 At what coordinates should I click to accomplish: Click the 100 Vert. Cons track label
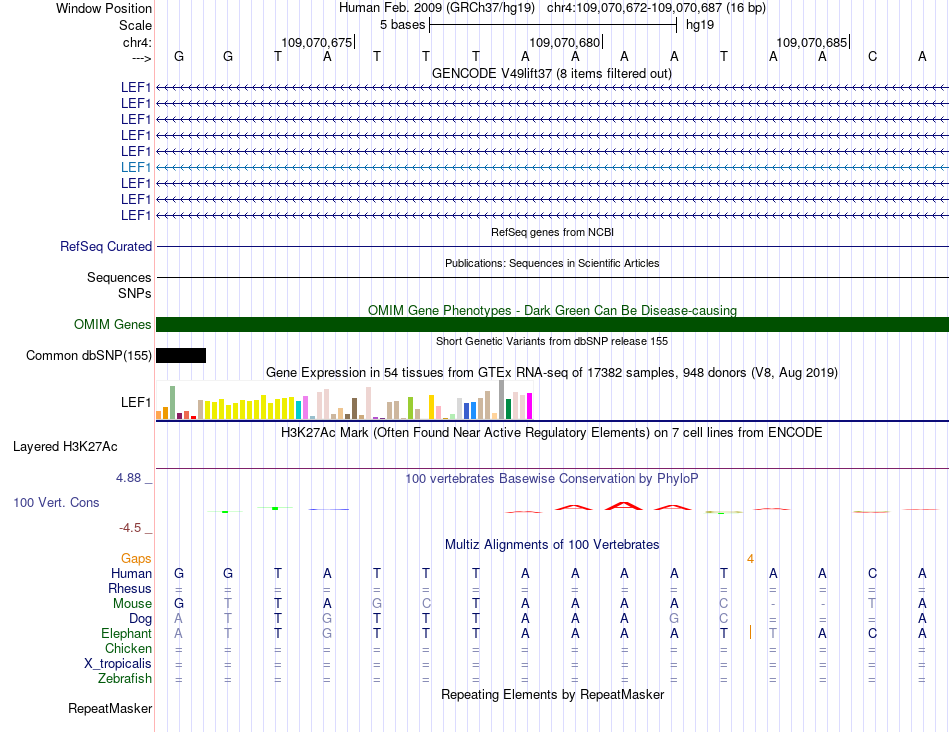(x=56, y=502)
